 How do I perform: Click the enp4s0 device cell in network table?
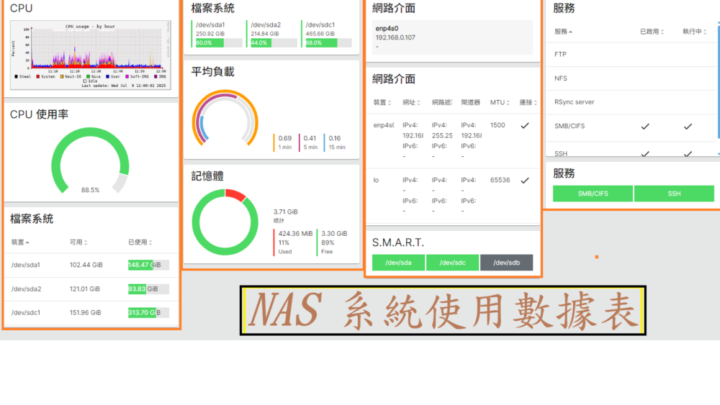383,125
